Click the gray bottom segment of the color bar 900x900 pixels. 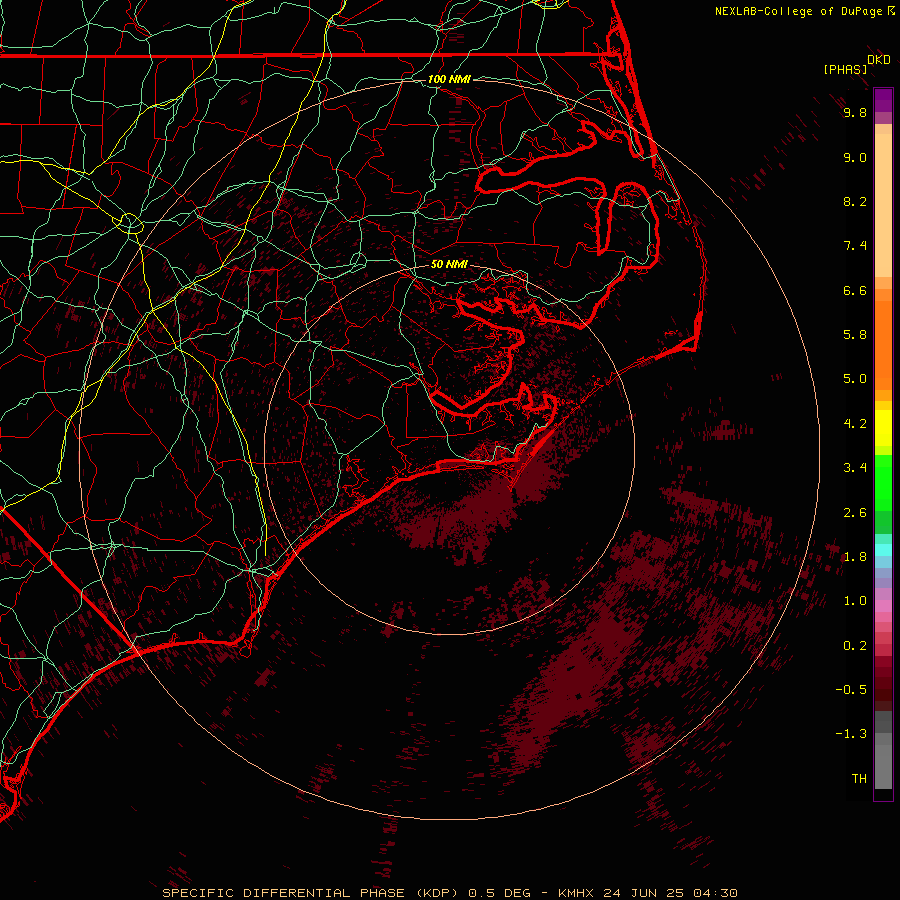883,761
